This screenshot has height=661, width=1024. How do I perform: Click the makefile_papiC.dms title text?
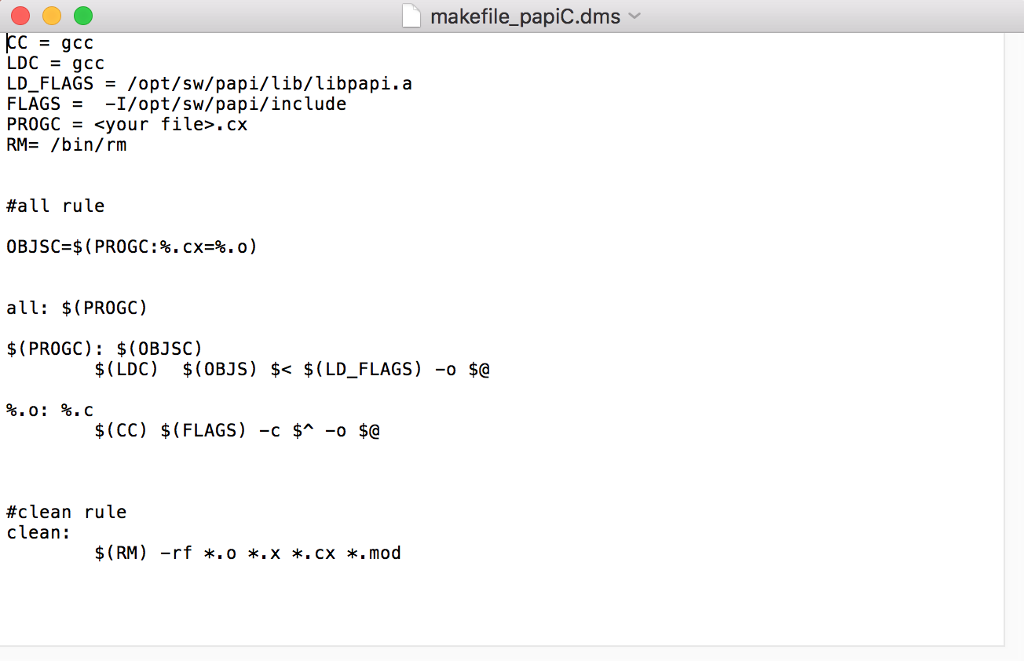click(530, 16)
